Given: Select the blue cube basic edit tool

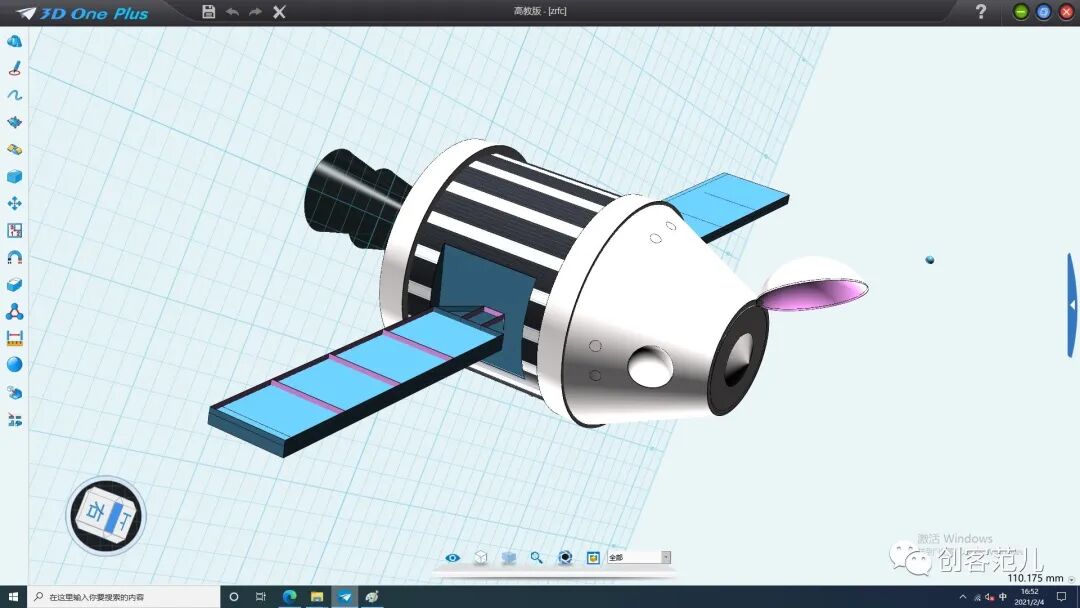Looking at the screenshot, I should (x=14, y=176).
